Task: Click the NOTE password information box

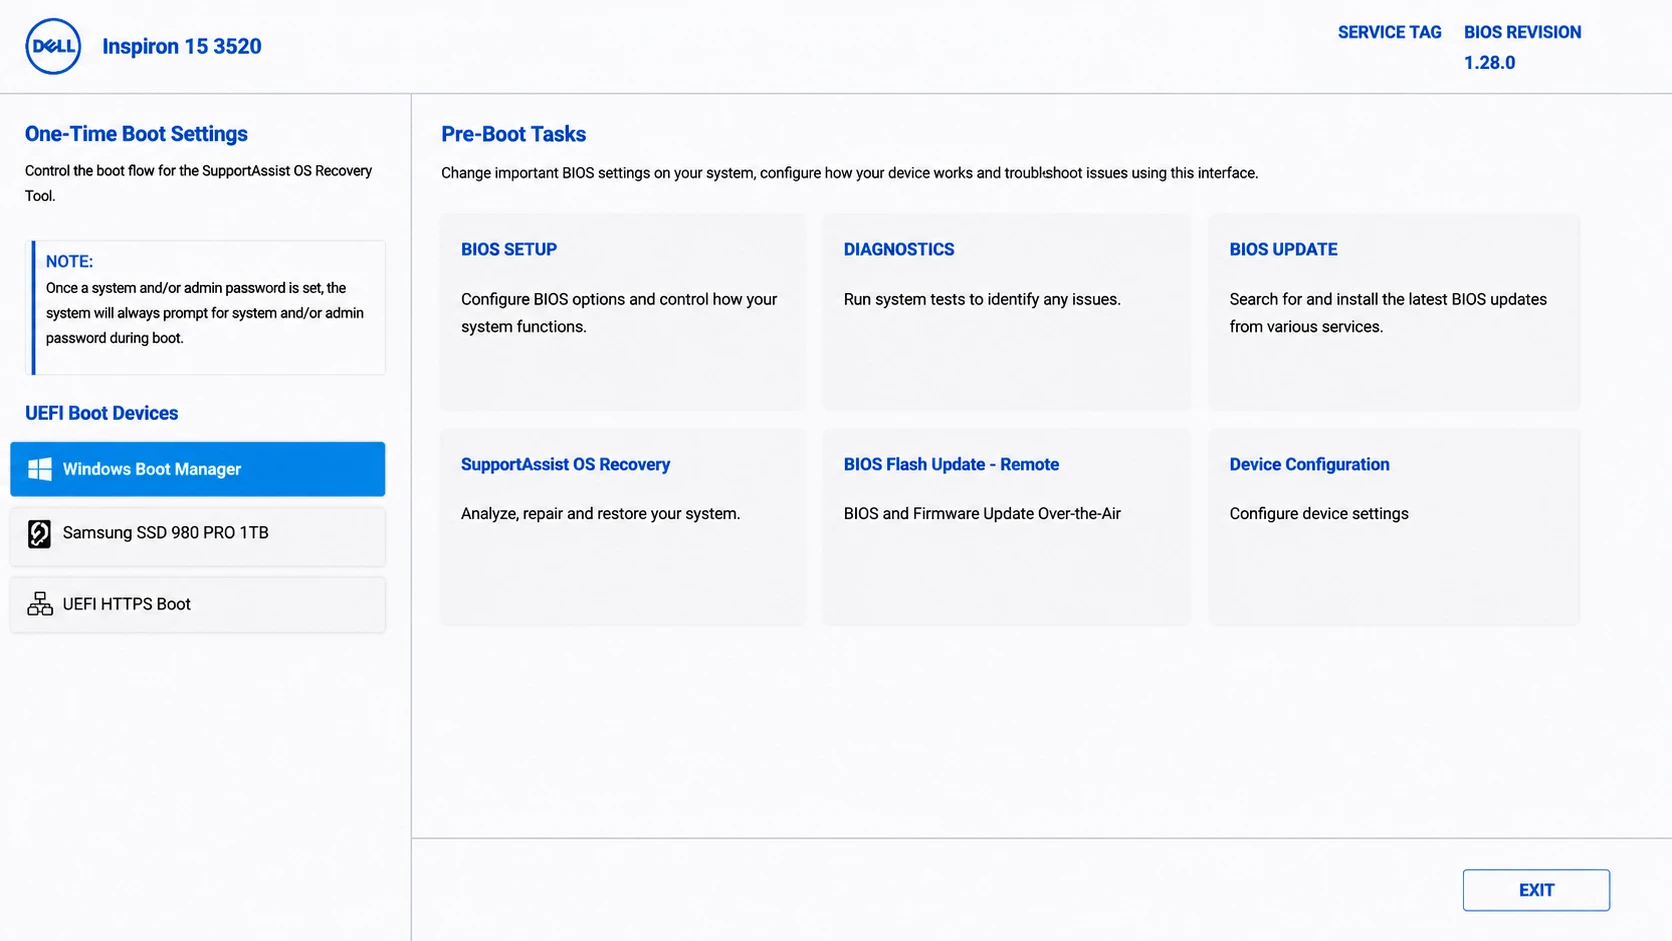Action: pos(208,307)
